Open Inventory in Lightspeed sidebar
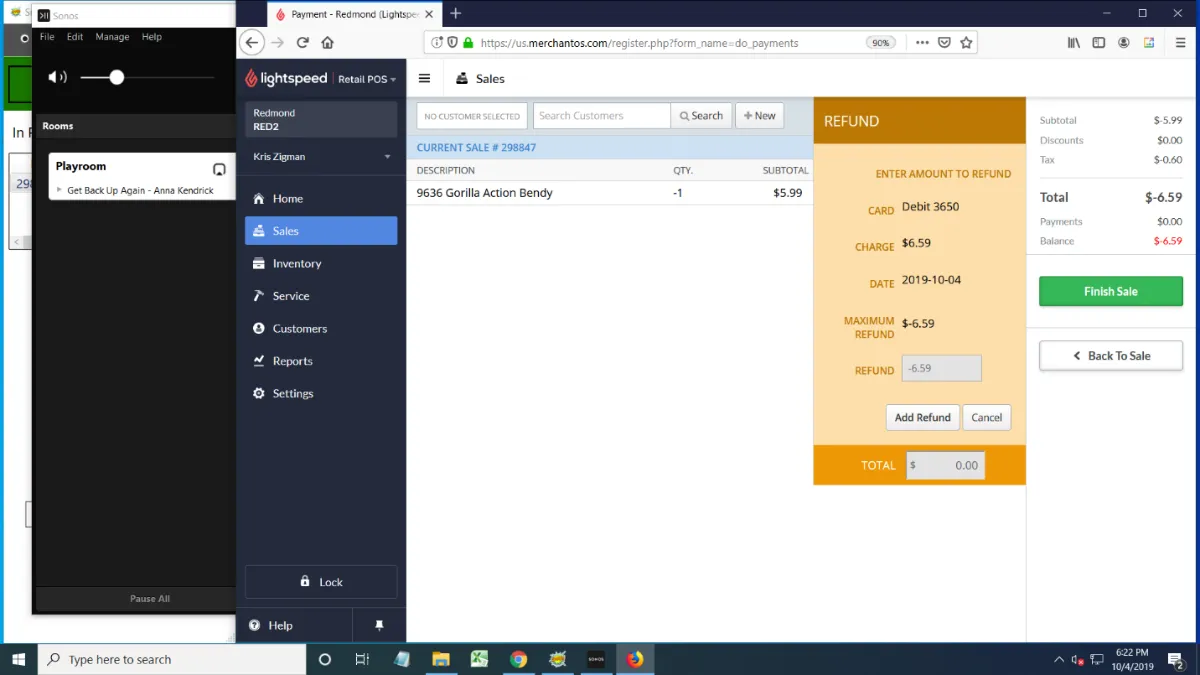Viewport: 1200px width, 675px height. [321, 264]
